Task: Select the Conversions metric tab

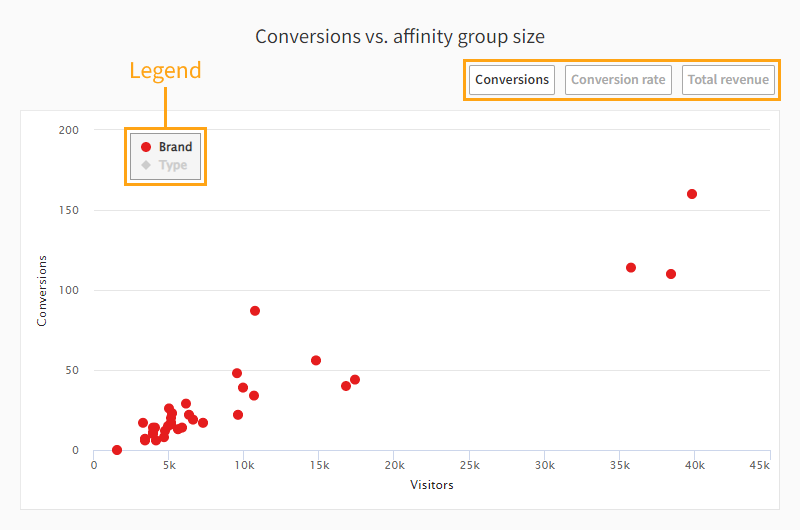Action: (x=512, y=80)
